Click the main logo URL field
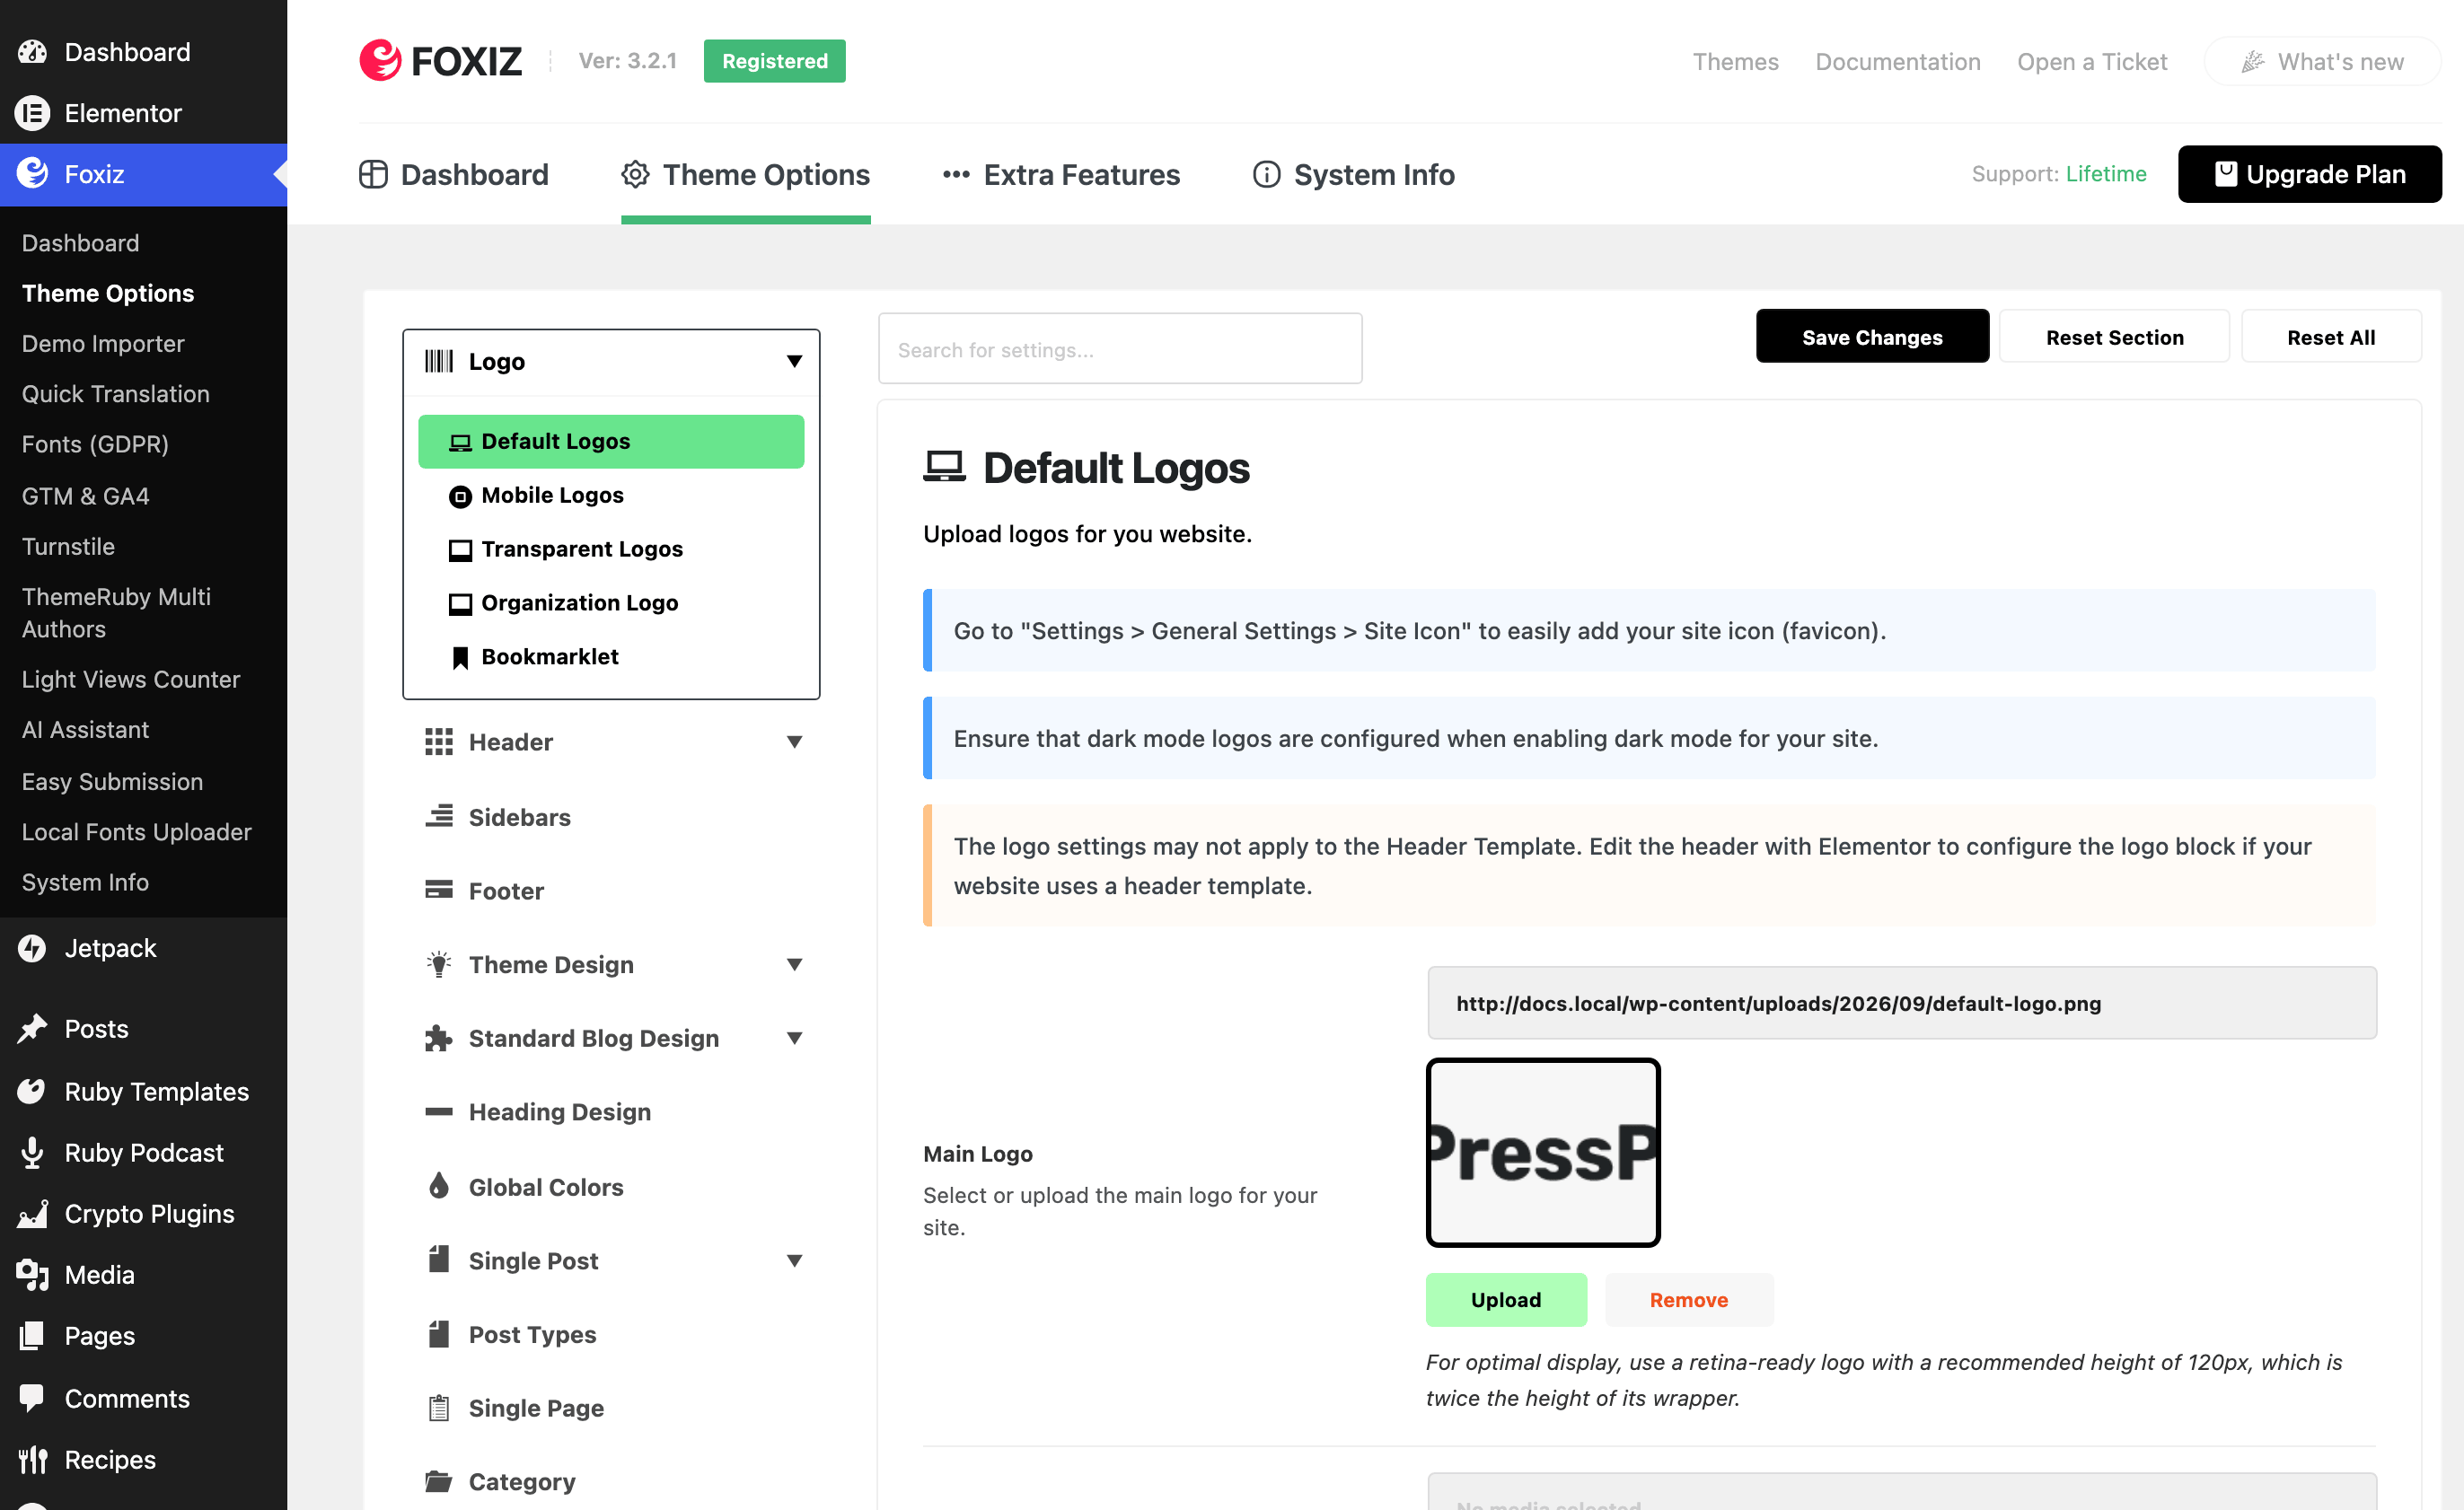Viewport: 2464px width, 1510px height. (1901, 1003)
